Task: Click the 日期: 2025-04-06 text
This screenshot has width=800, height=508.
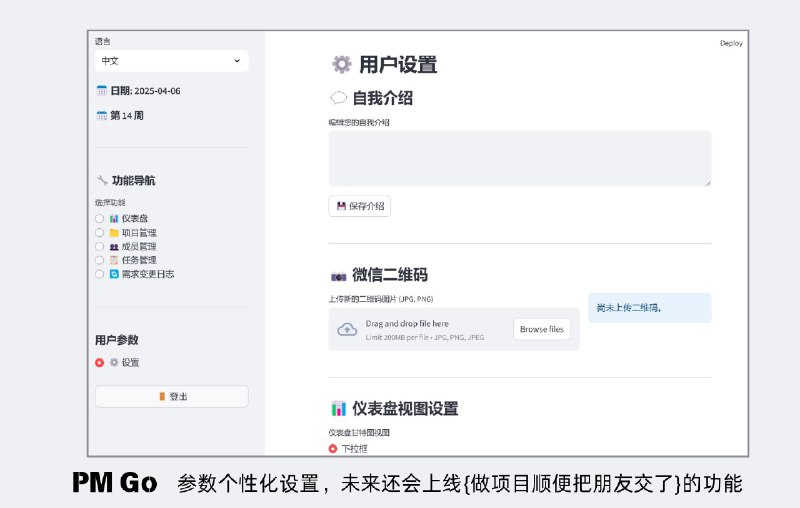Action: tap(145, 91)
